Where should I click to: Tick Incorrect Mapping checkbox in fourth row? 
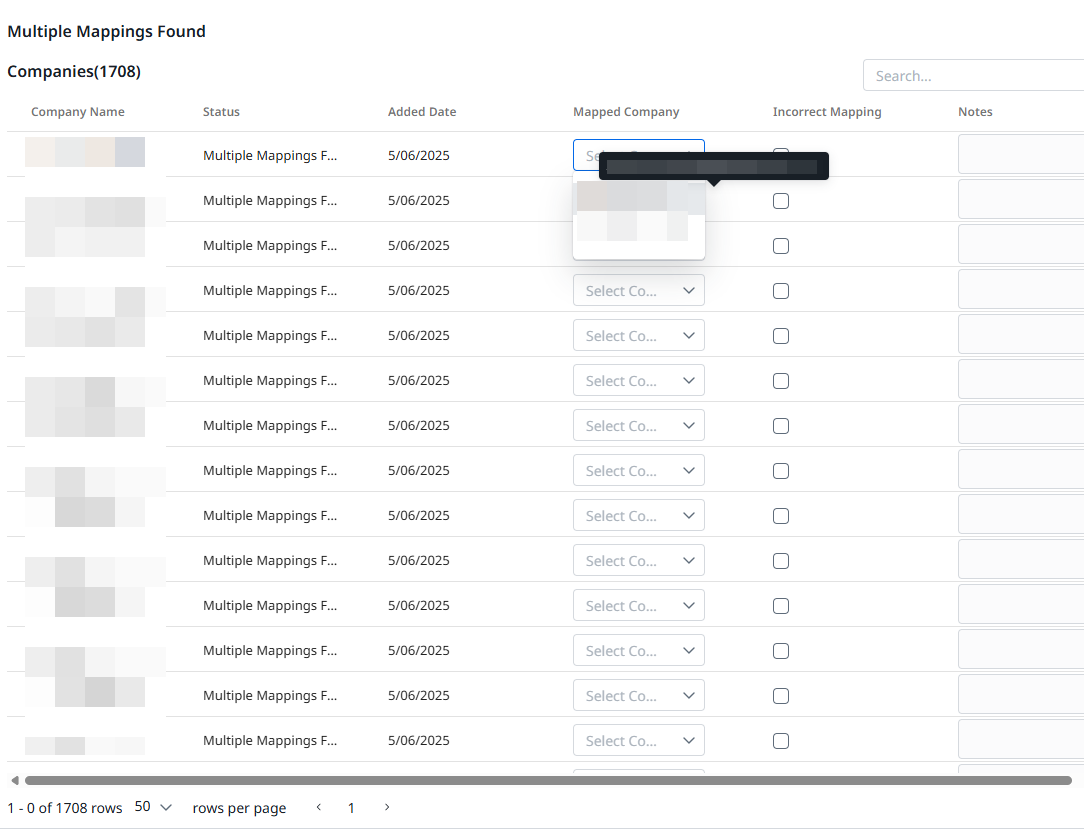point(781,291)
